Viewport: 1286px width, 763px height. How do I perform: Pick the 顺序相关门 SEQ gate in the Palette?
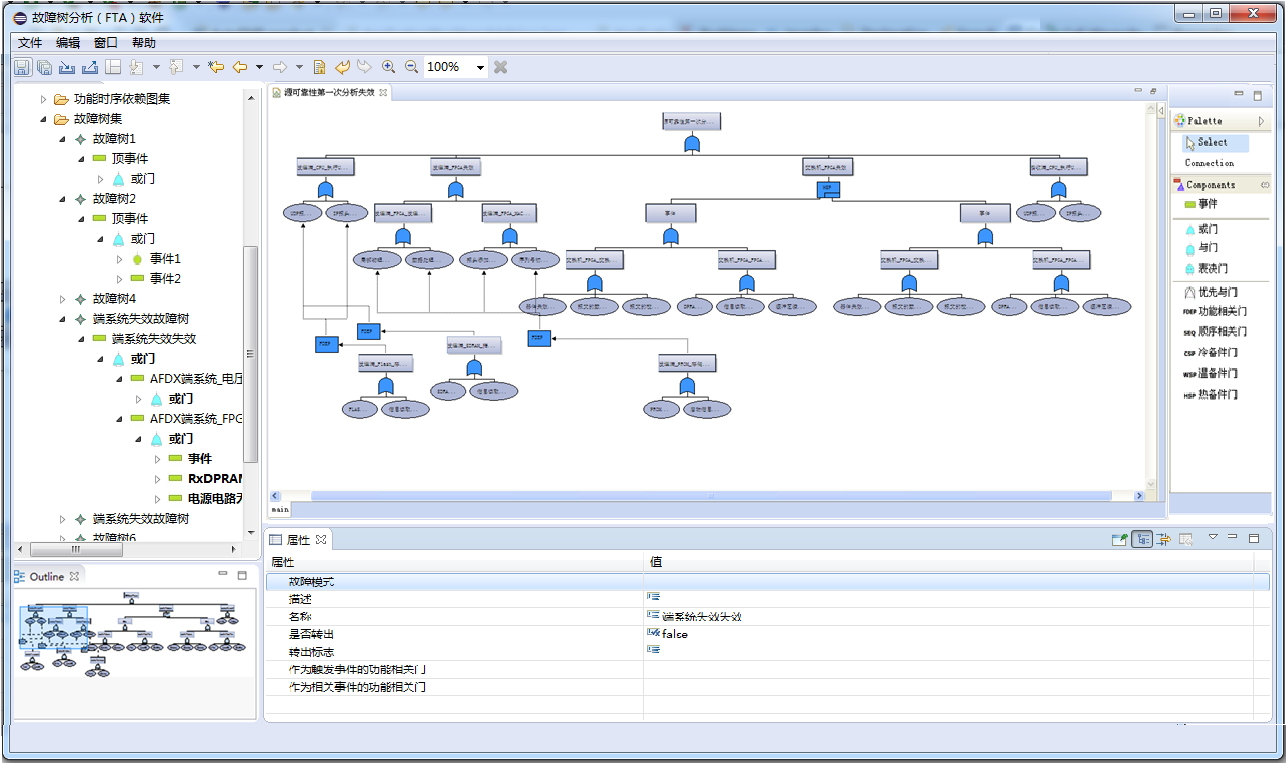point(1214,331)
